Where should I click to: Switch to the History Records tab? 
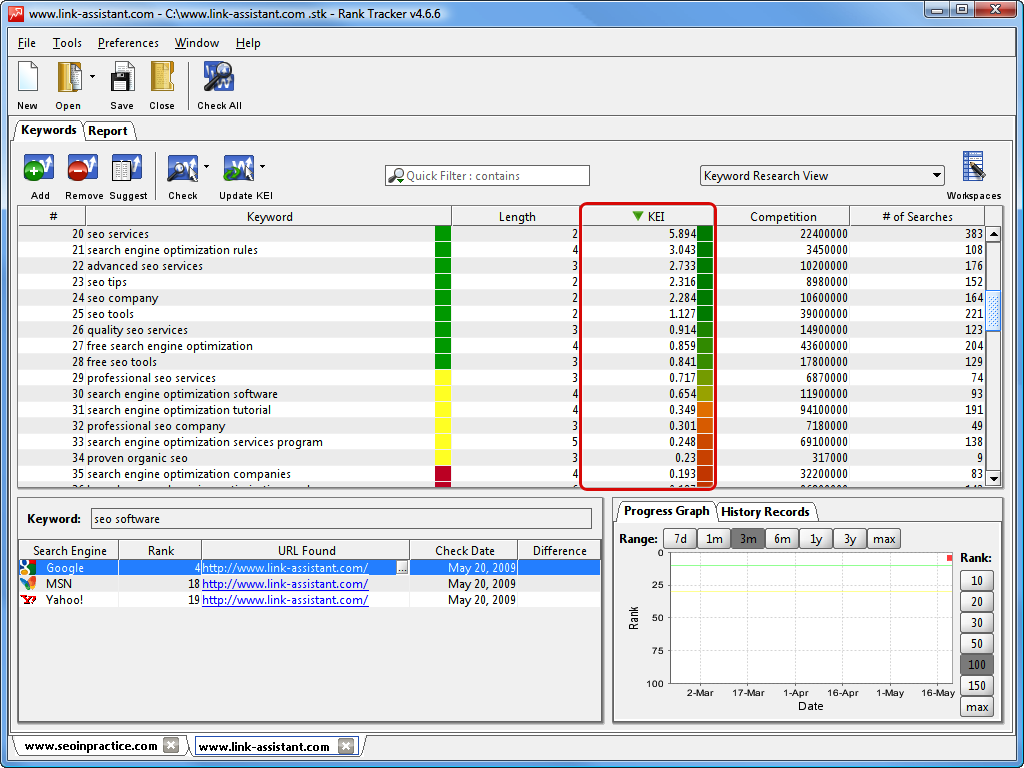click(x=765, y=512)
